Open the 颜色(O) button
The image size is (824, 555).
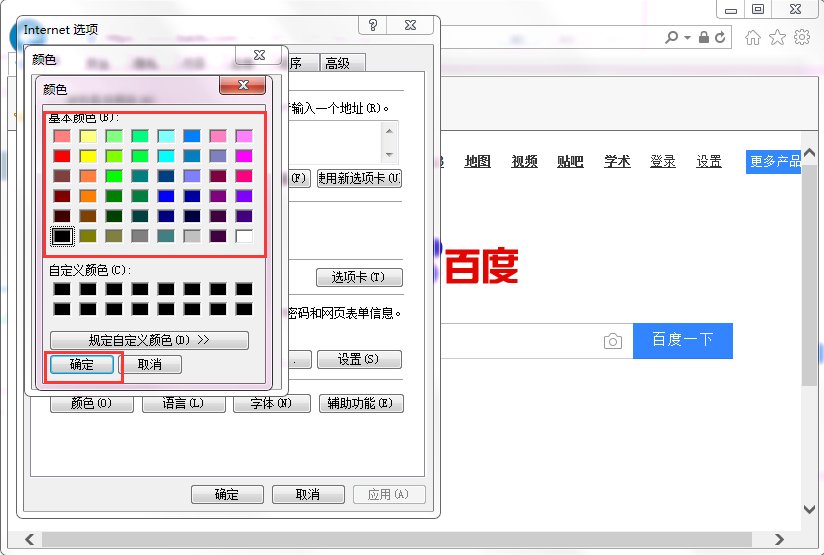tap(91, 403)
